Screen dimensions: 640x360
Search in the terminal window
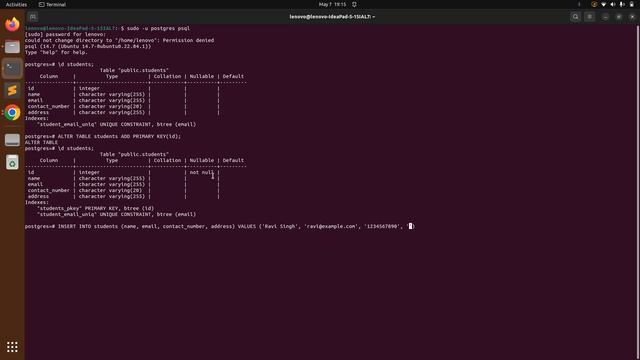point(576,17)
